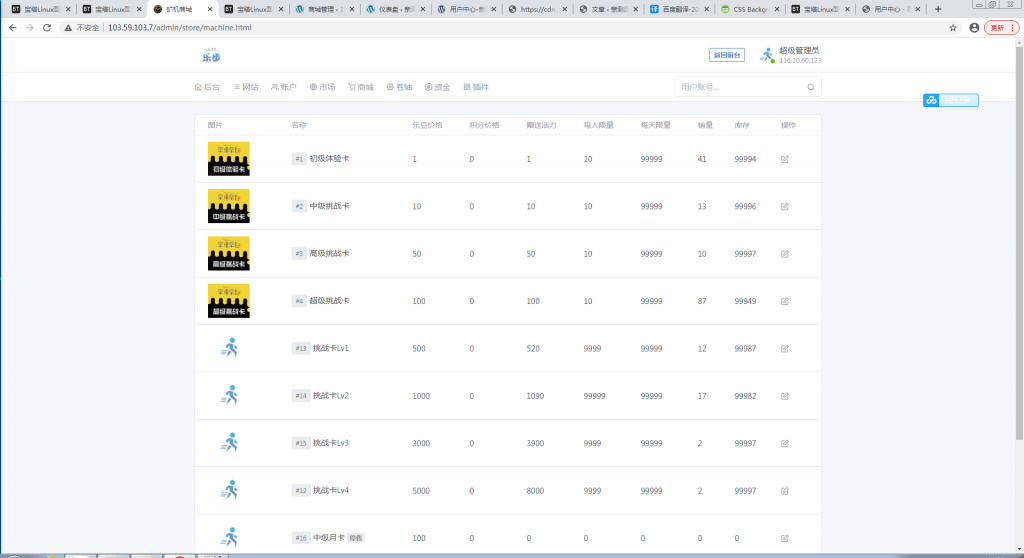Image resolution: width=1024 pixels, height=558 pixels.
Task: Open the 资金 menu
Action: pos(437,88)
